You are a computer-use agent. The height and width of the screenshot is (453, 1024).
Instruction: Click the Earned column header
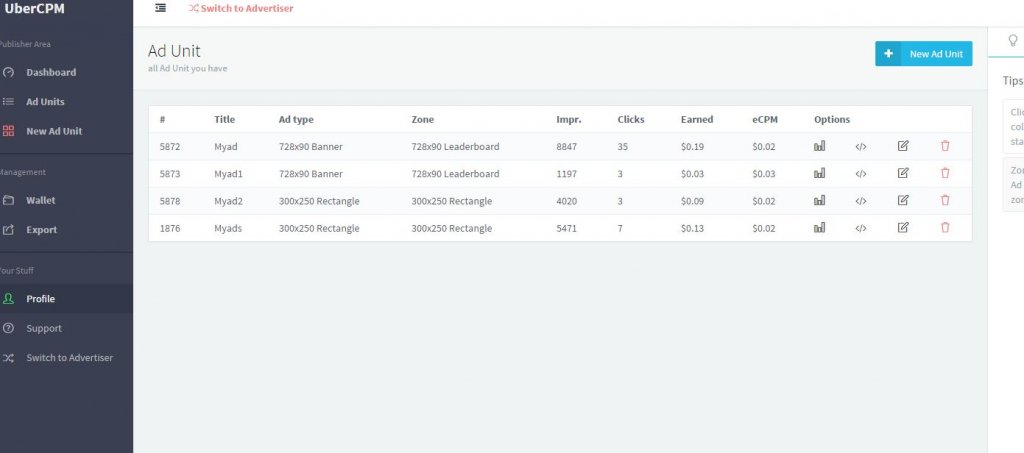tap(697, 119)
